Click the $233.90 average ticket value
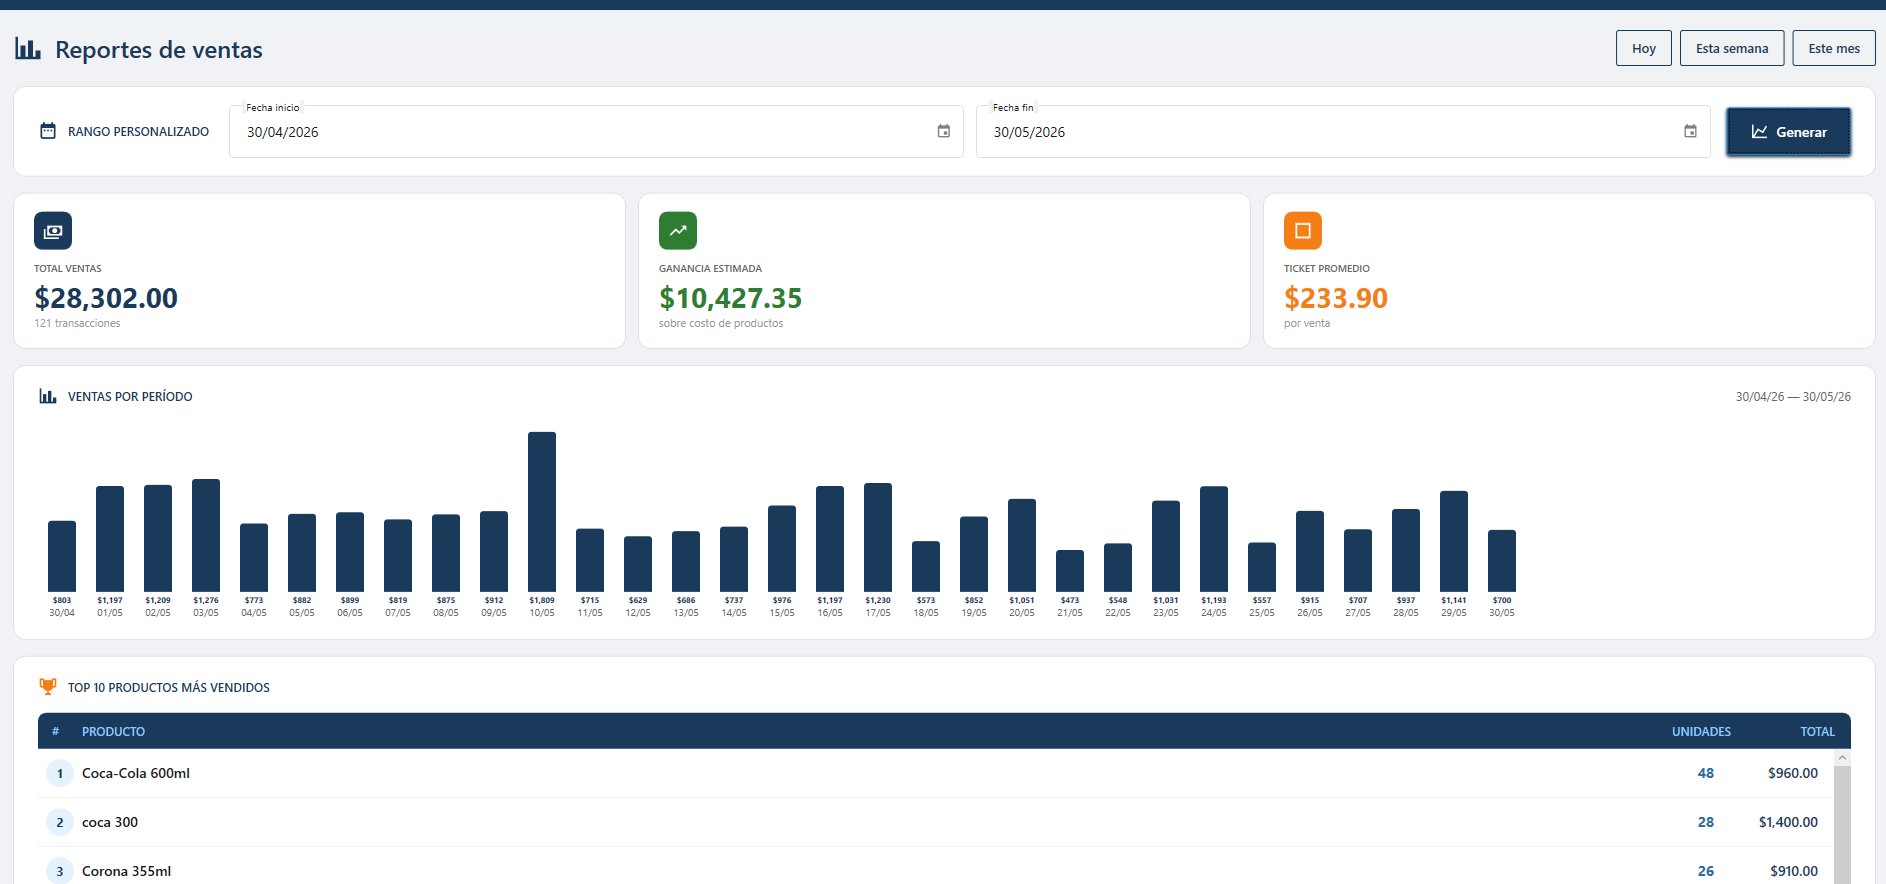The height and width of the screenshot is (884, 1886). pyautogui.click(x=1336, y=298)
